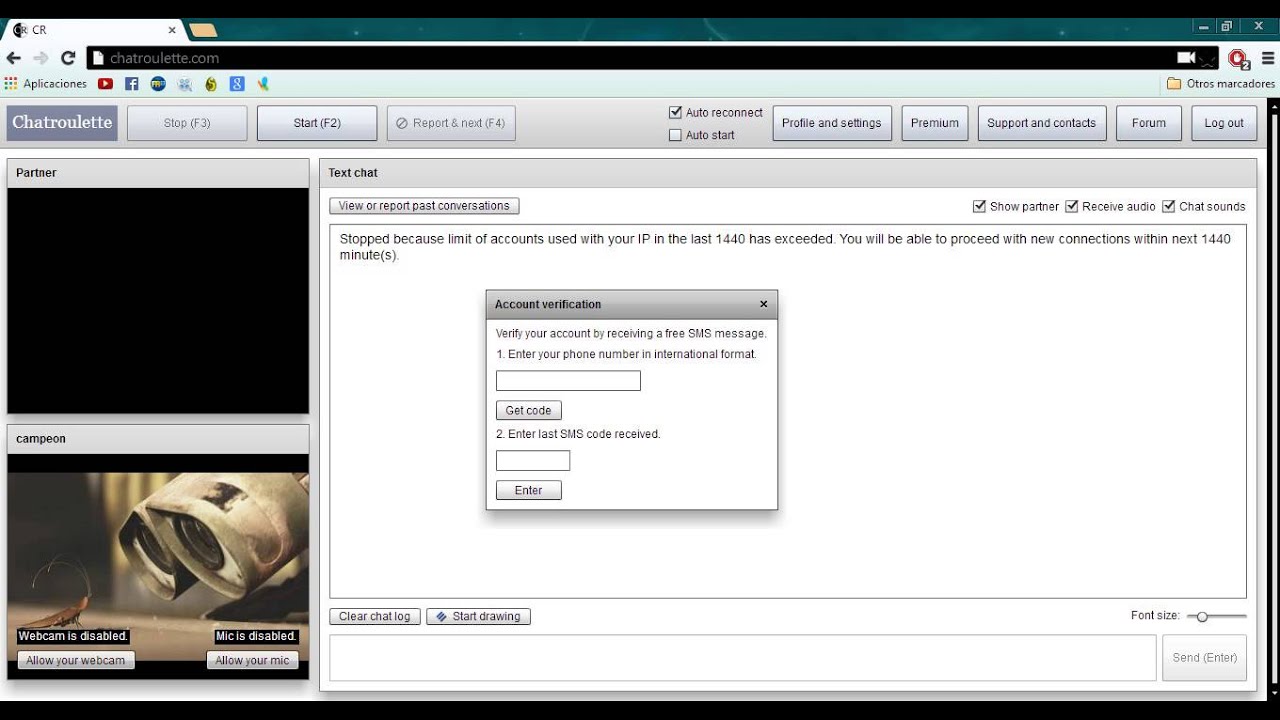1280x720 pixels.
Task: Adjust the Font size slider
Action: [1216, 616]
